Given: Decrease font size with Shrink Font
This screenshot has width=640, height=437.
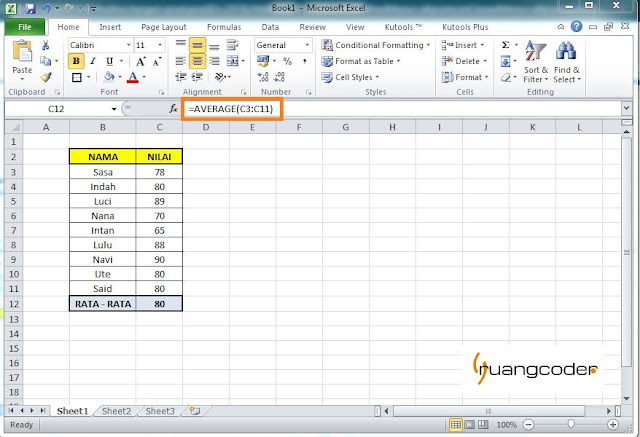Looking at the screenshot, I should click(157, 62).
